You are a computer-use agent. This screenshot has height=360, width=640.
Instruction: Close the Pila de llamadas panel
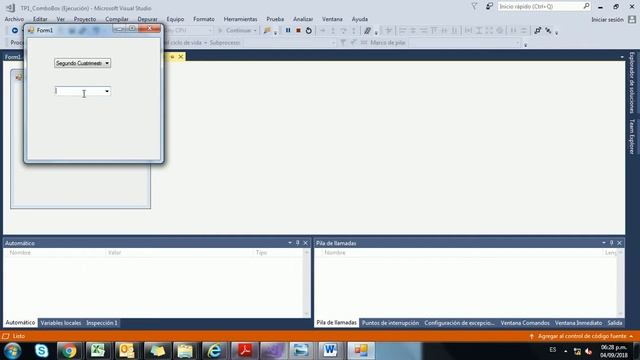pos(619,243)
